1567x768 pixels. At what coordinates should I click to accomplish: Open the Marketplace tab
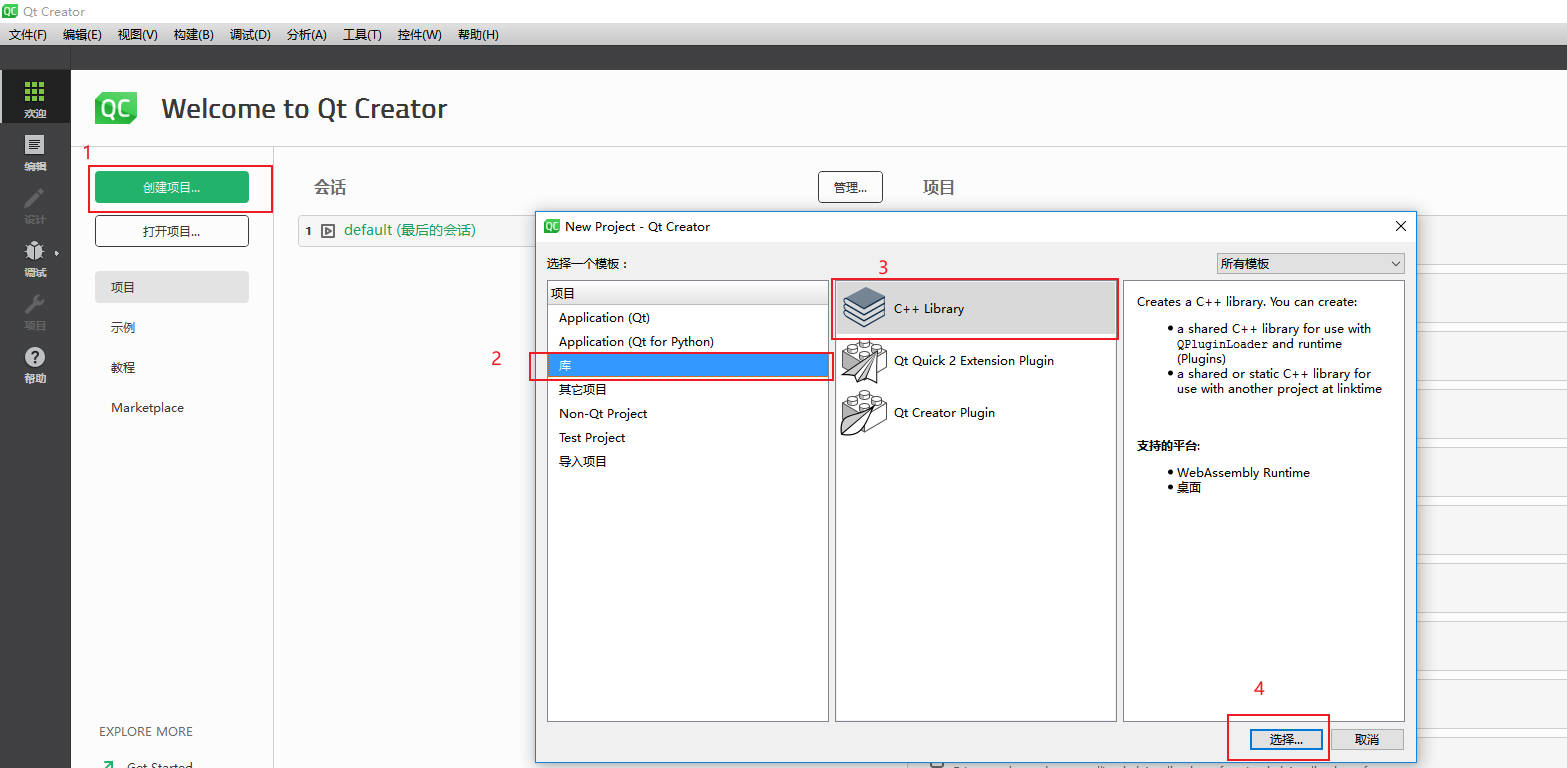point(172,407)
